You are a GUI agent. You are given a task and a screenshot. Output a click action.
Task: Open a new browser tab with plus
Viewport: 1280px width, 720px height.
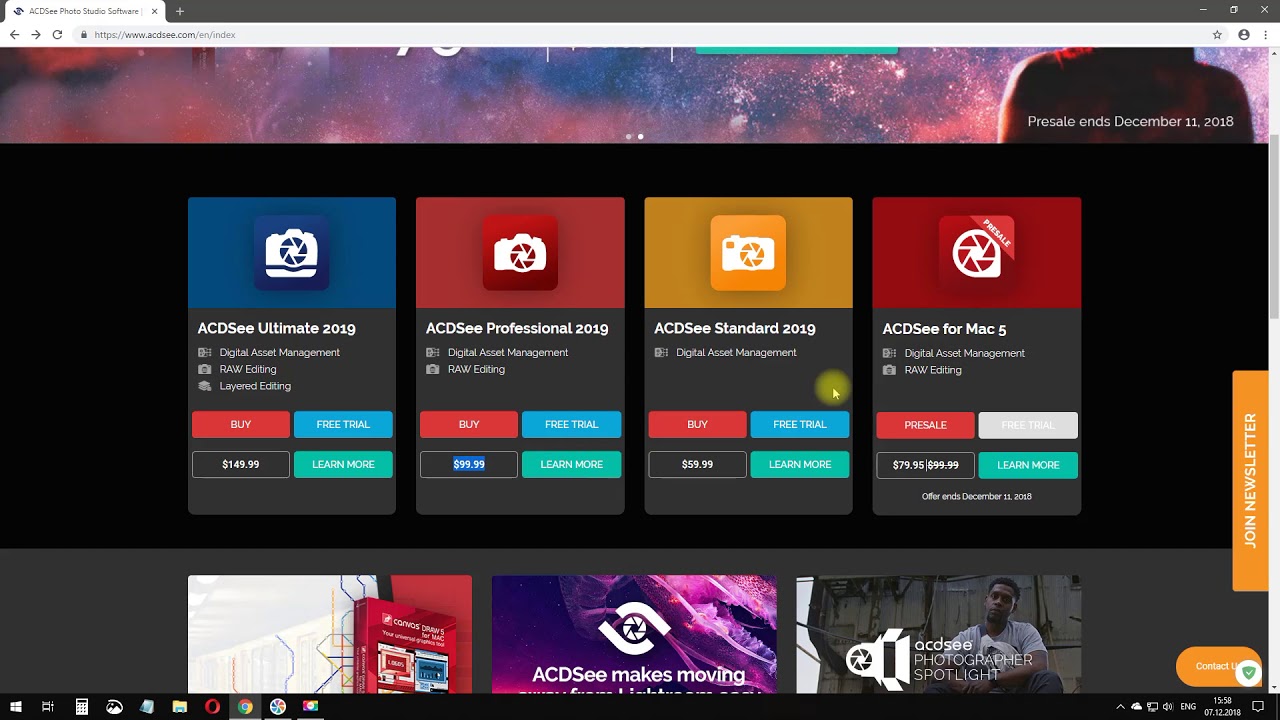pos(180,11)
